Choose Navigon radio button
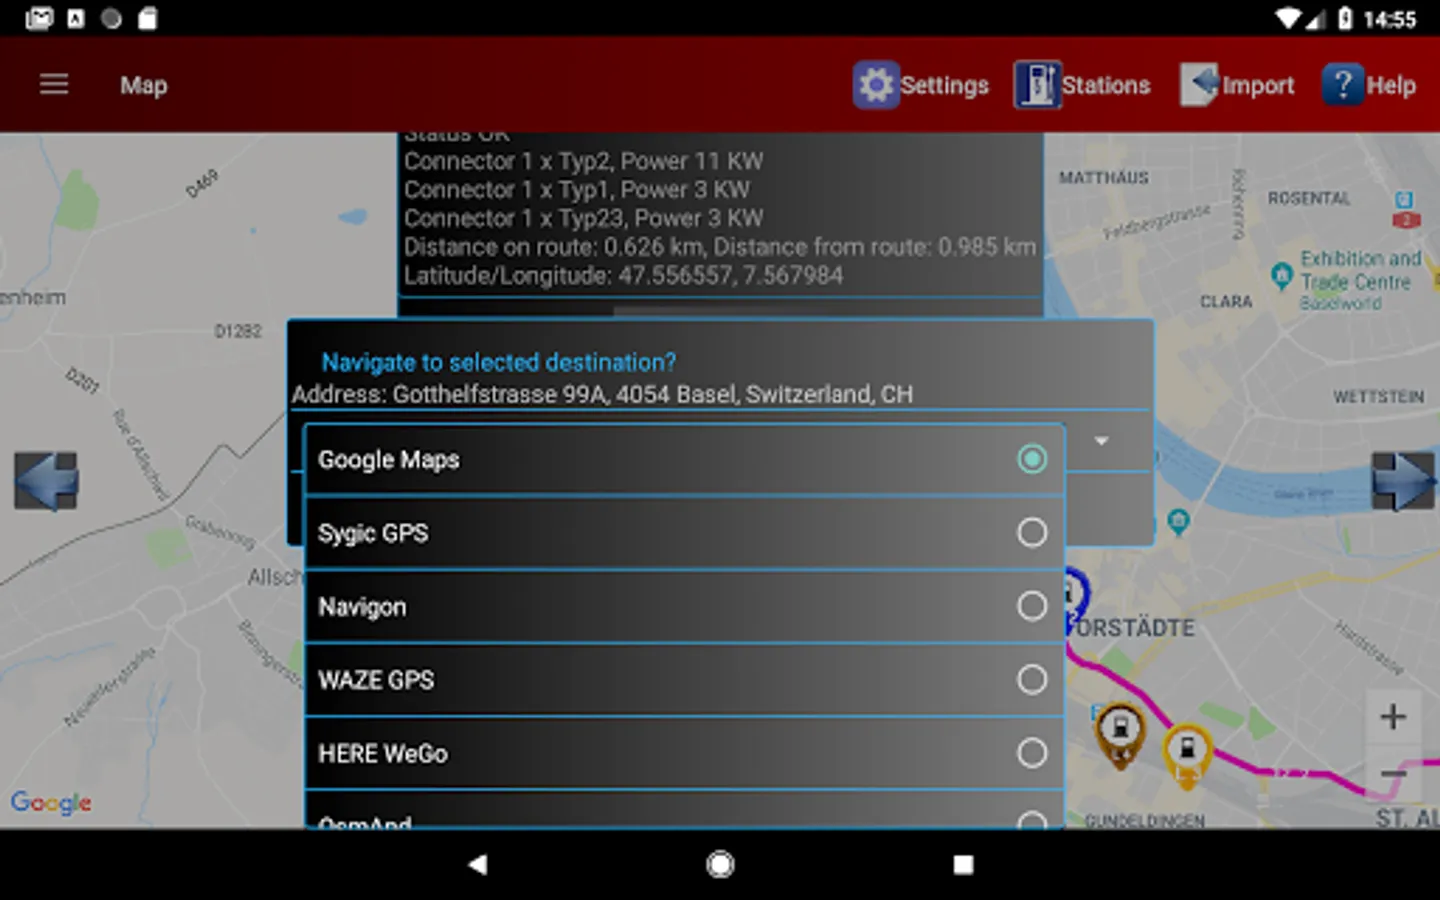Image resolution: width=1440 pixels, height=900 pixels. (1032, 606)
